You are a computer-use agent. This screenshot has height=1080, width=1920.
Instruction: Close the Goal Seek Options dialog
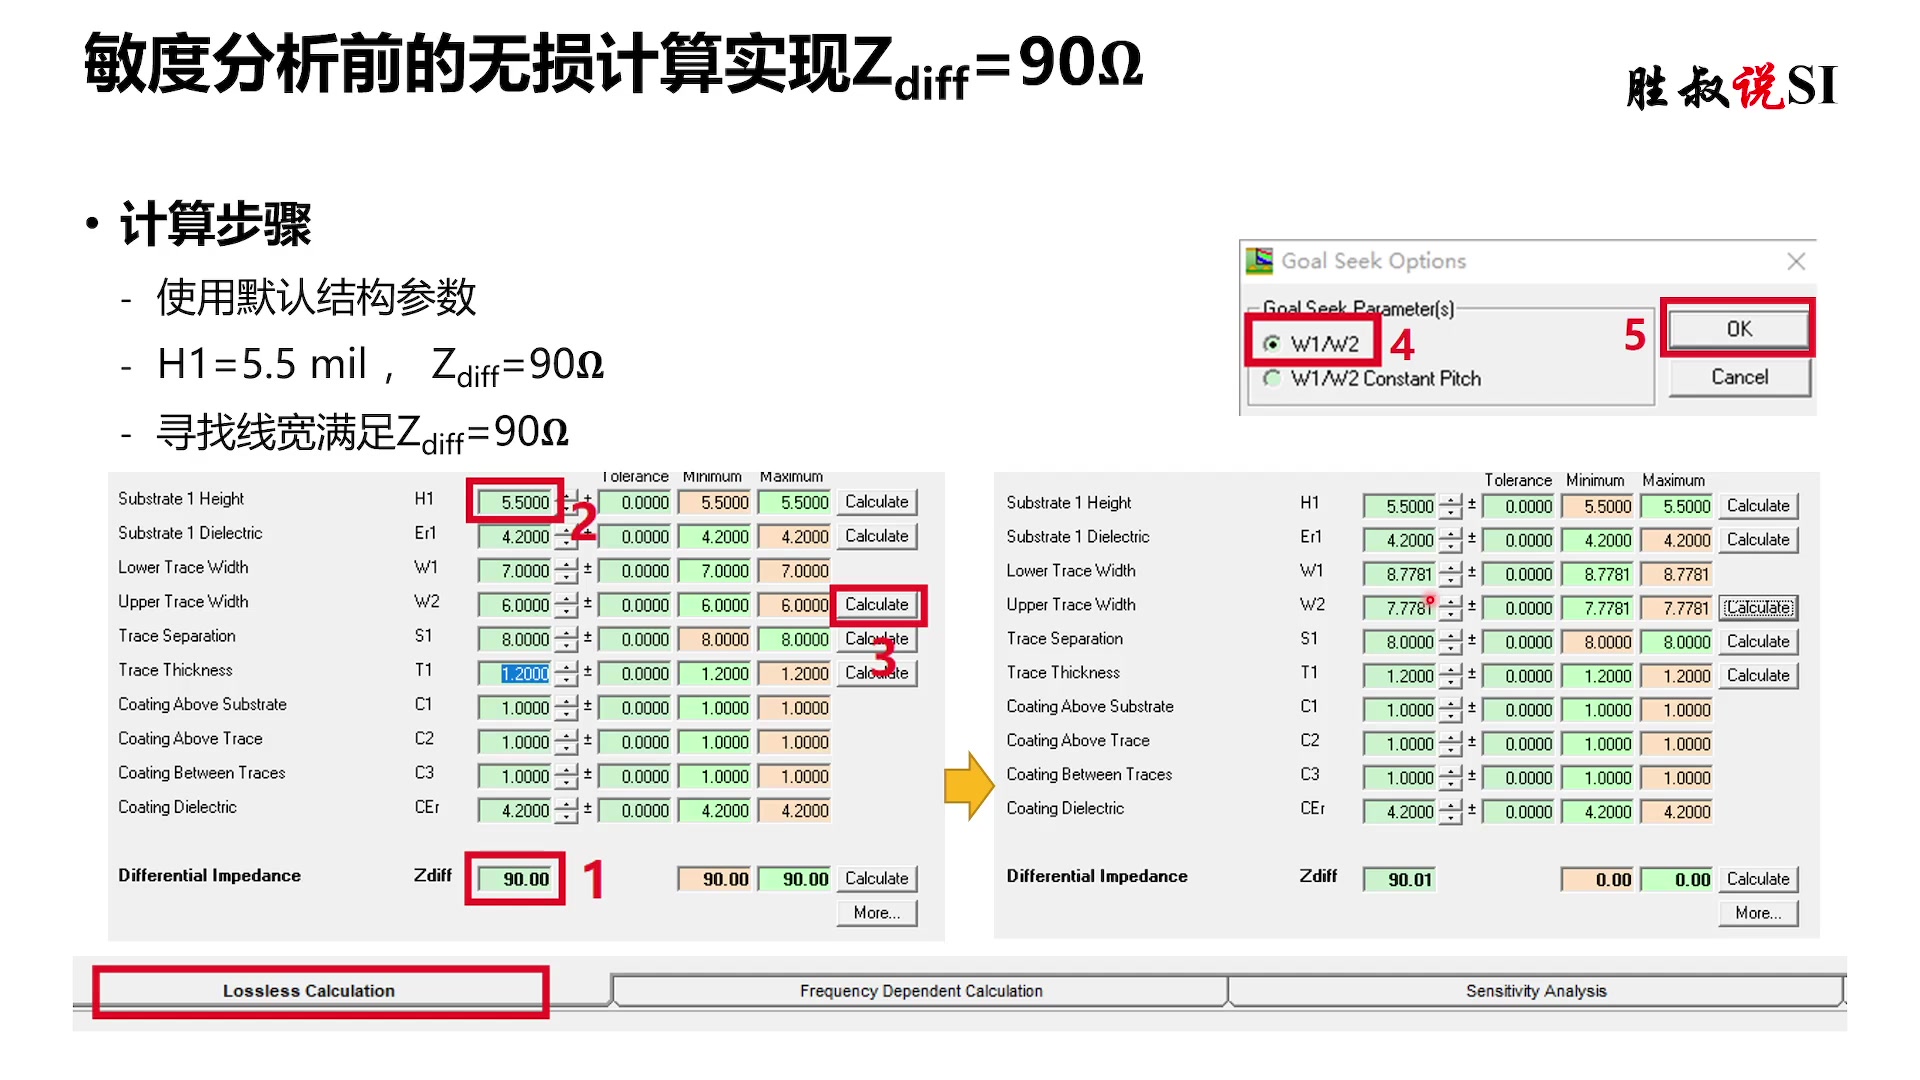coord(1797,261)
